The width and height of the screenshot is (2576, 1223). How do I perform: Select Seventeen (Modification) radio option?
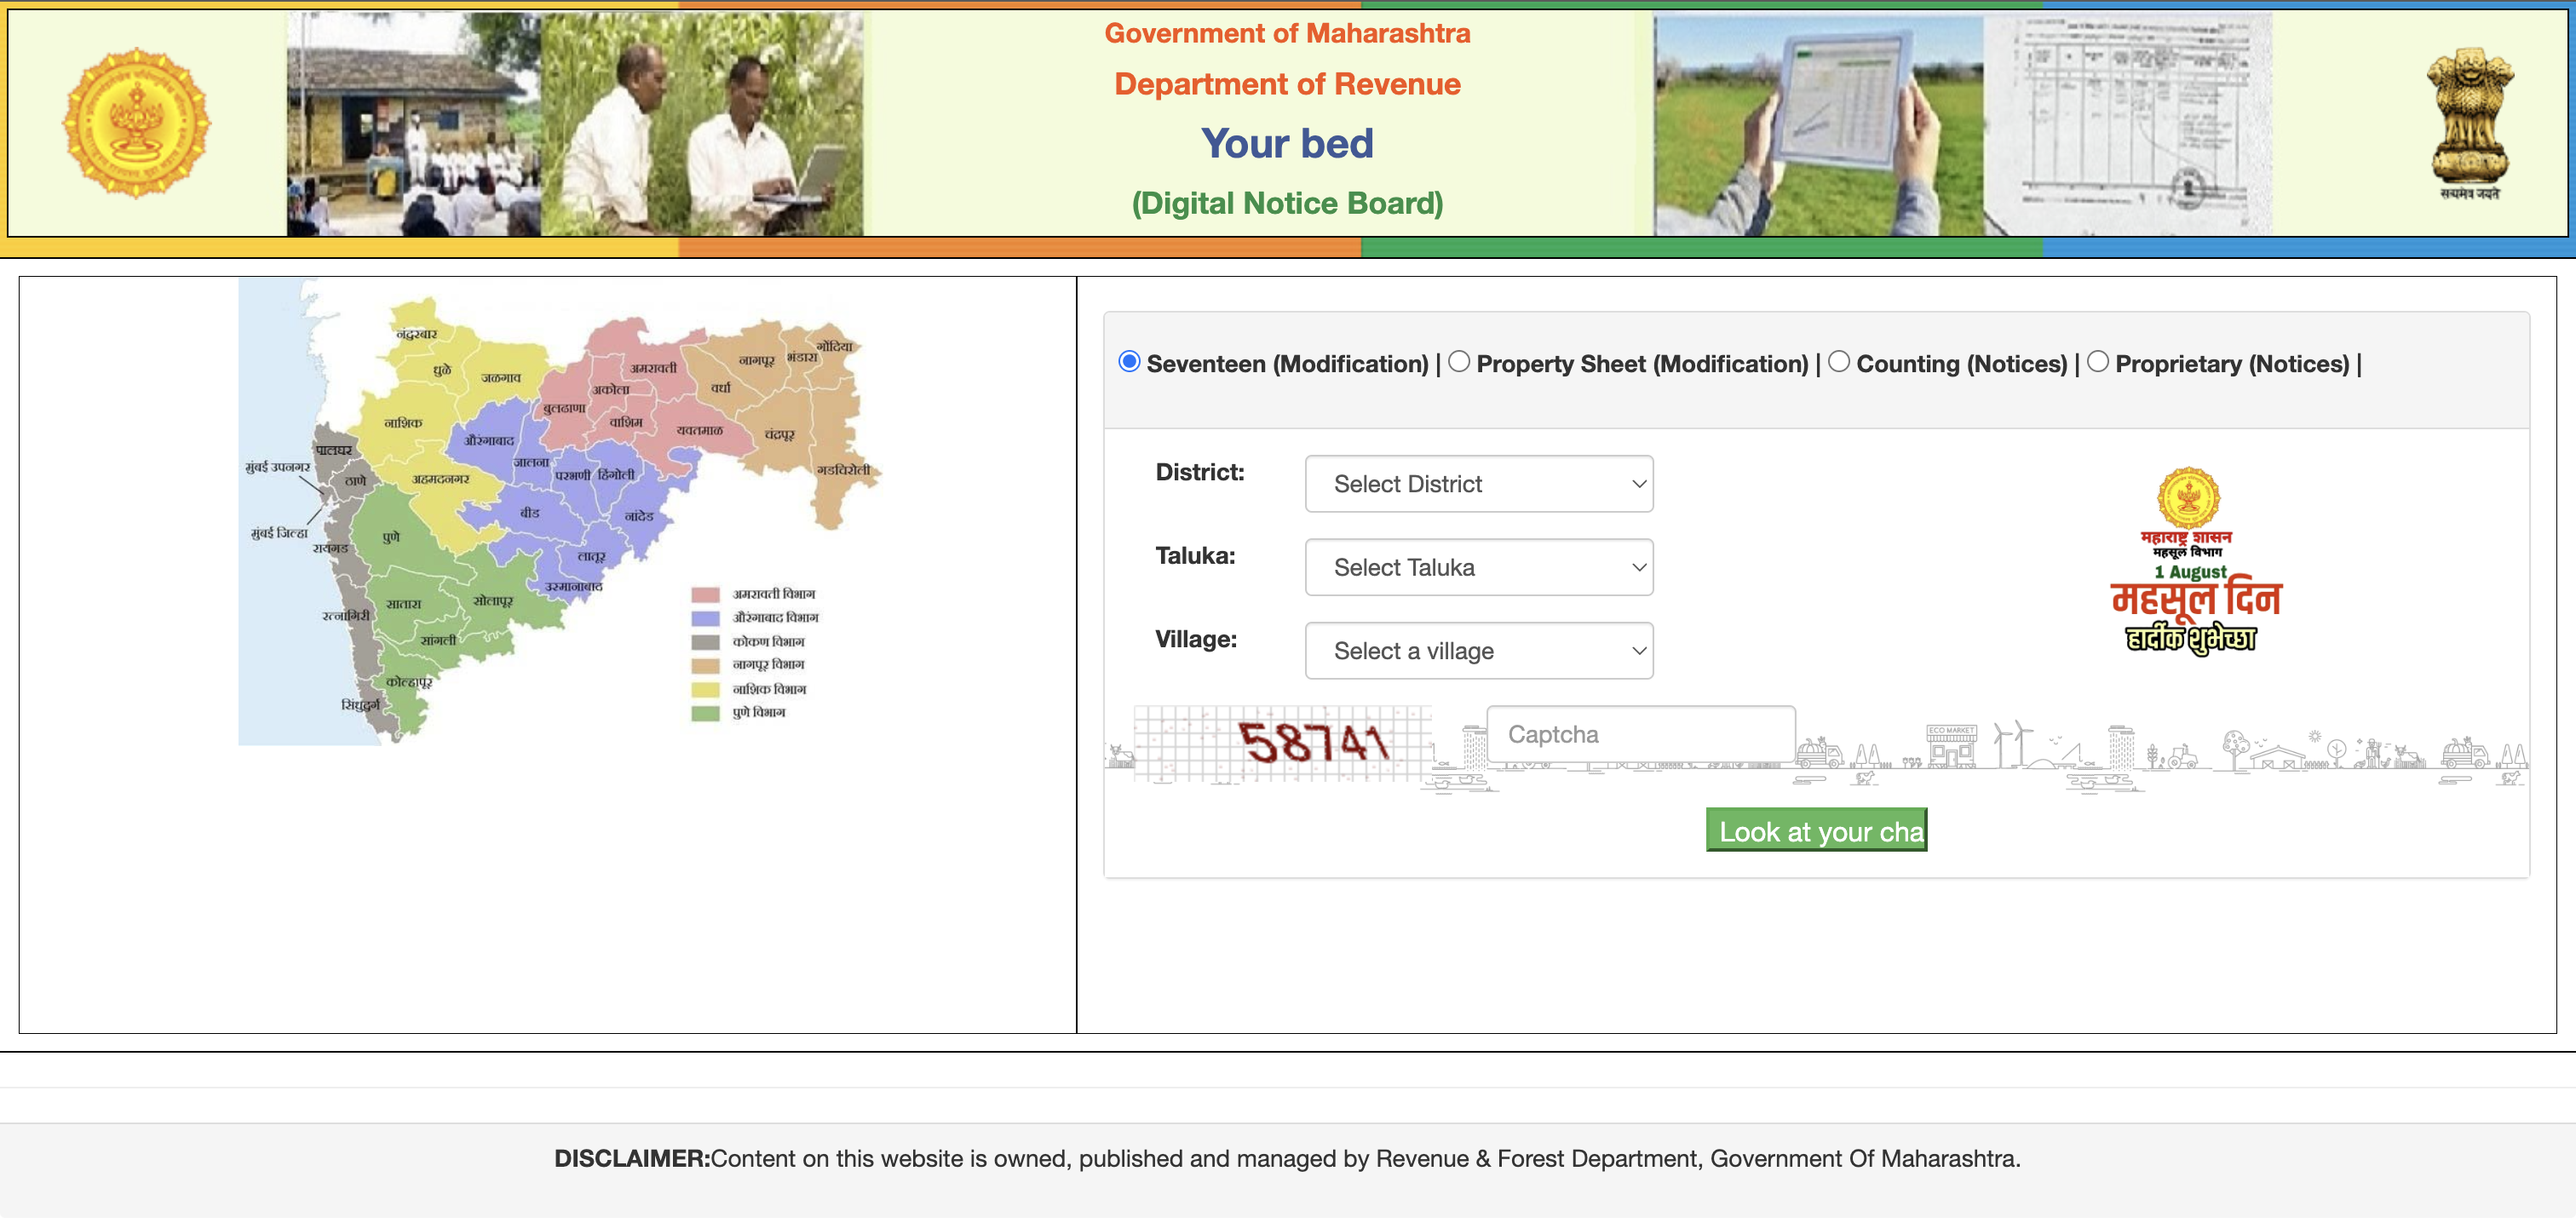point(1129,362)
